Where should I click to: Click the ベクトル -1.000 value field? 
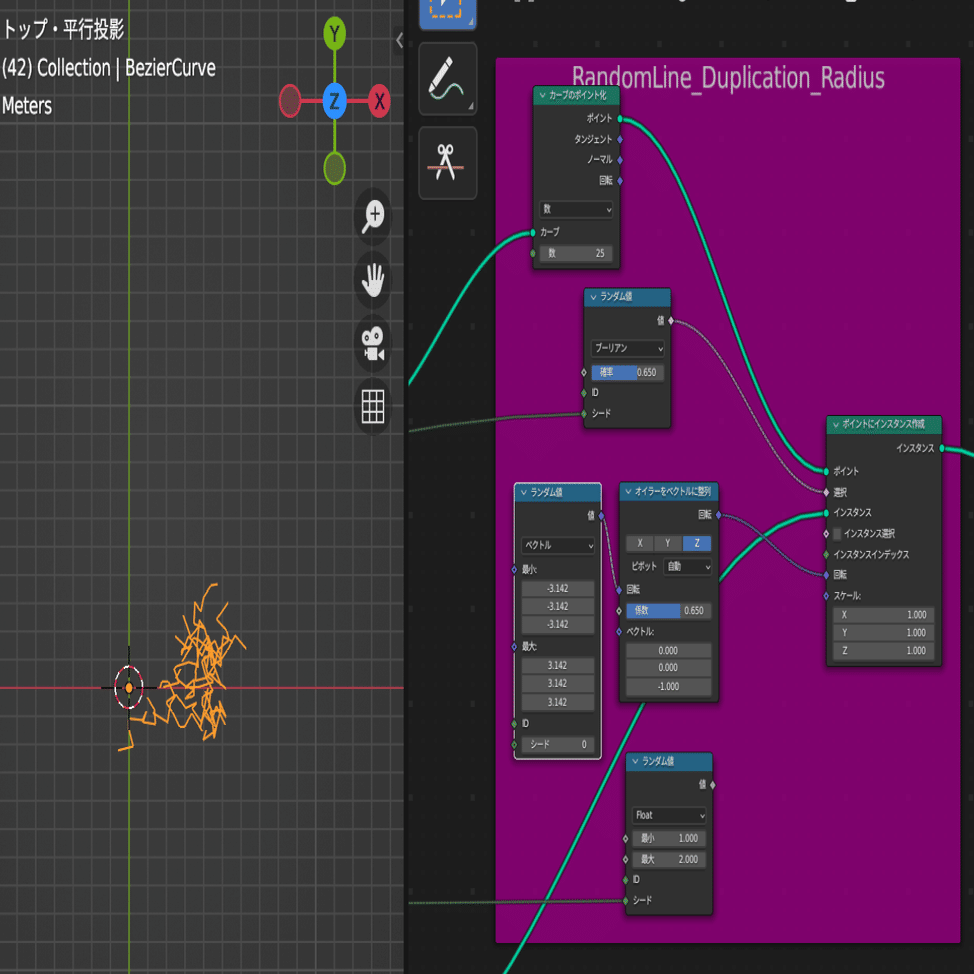[669, 687]
